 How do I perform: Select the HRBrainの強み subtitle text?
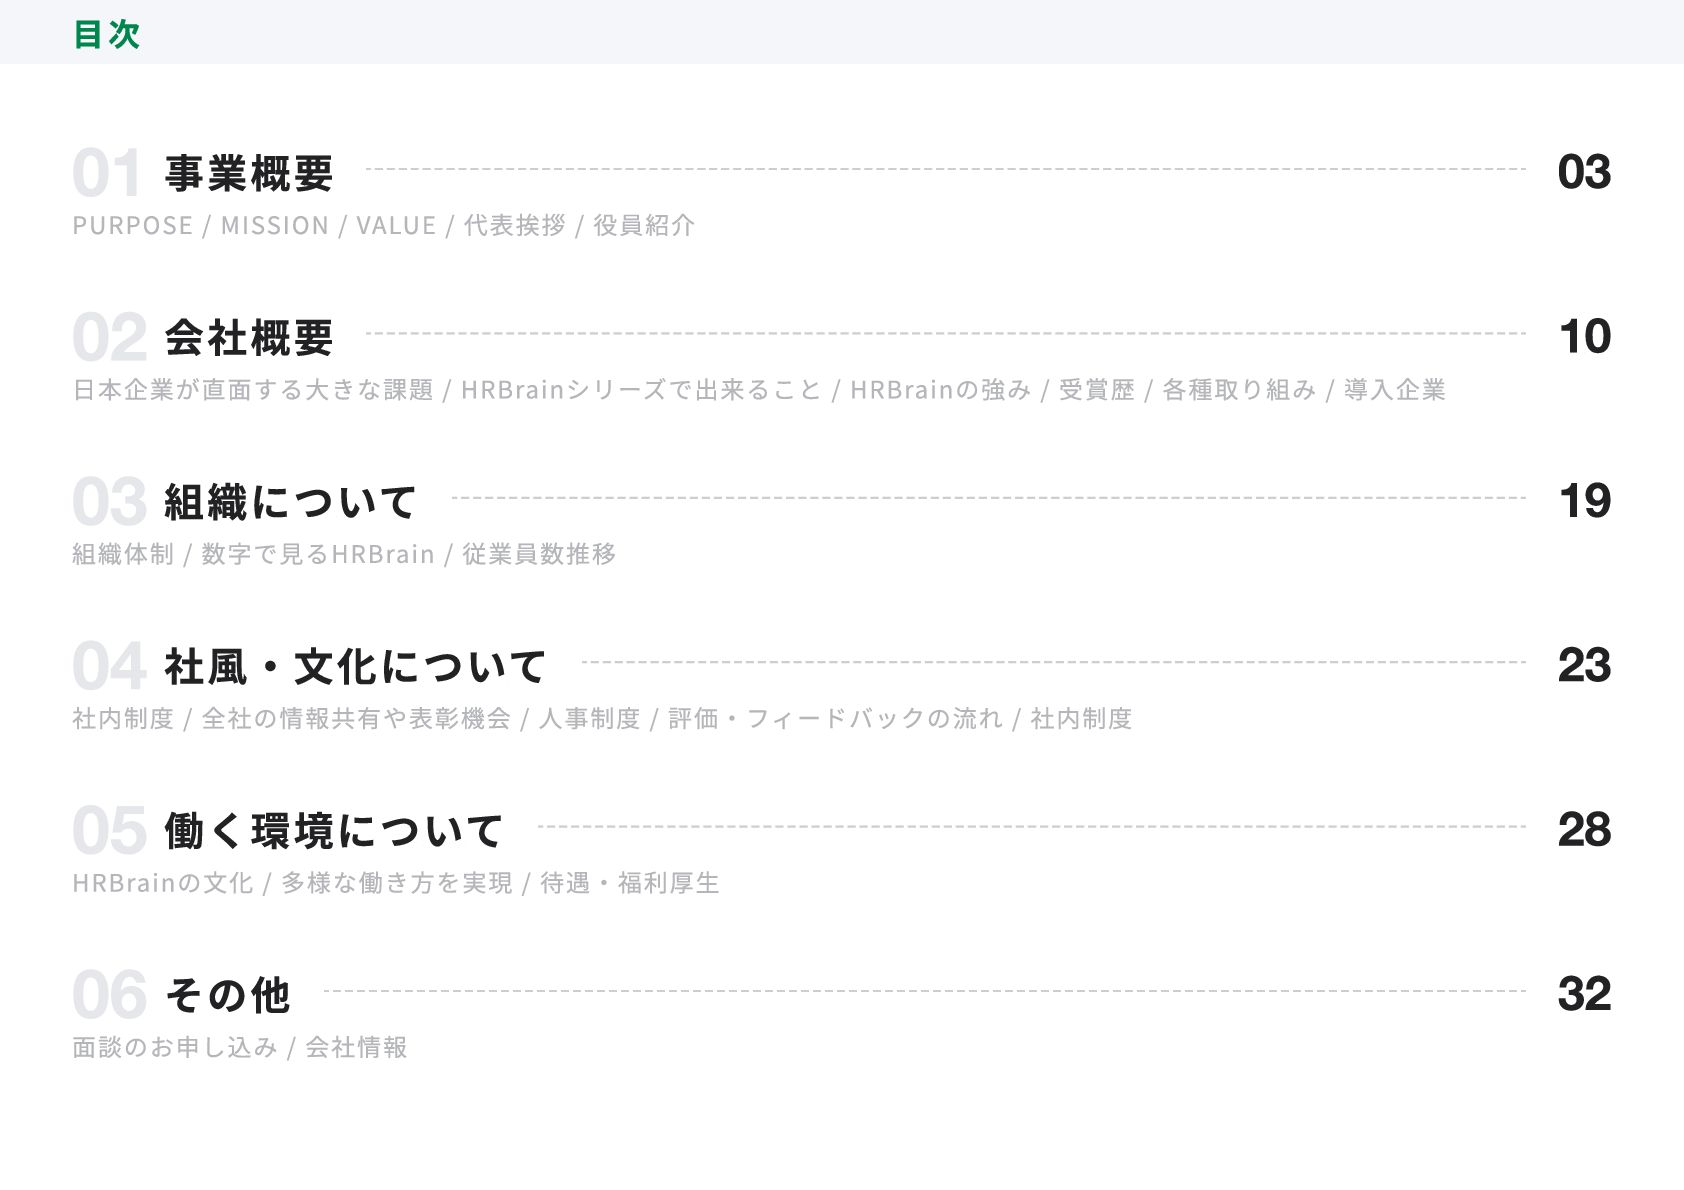pos(940,389)
